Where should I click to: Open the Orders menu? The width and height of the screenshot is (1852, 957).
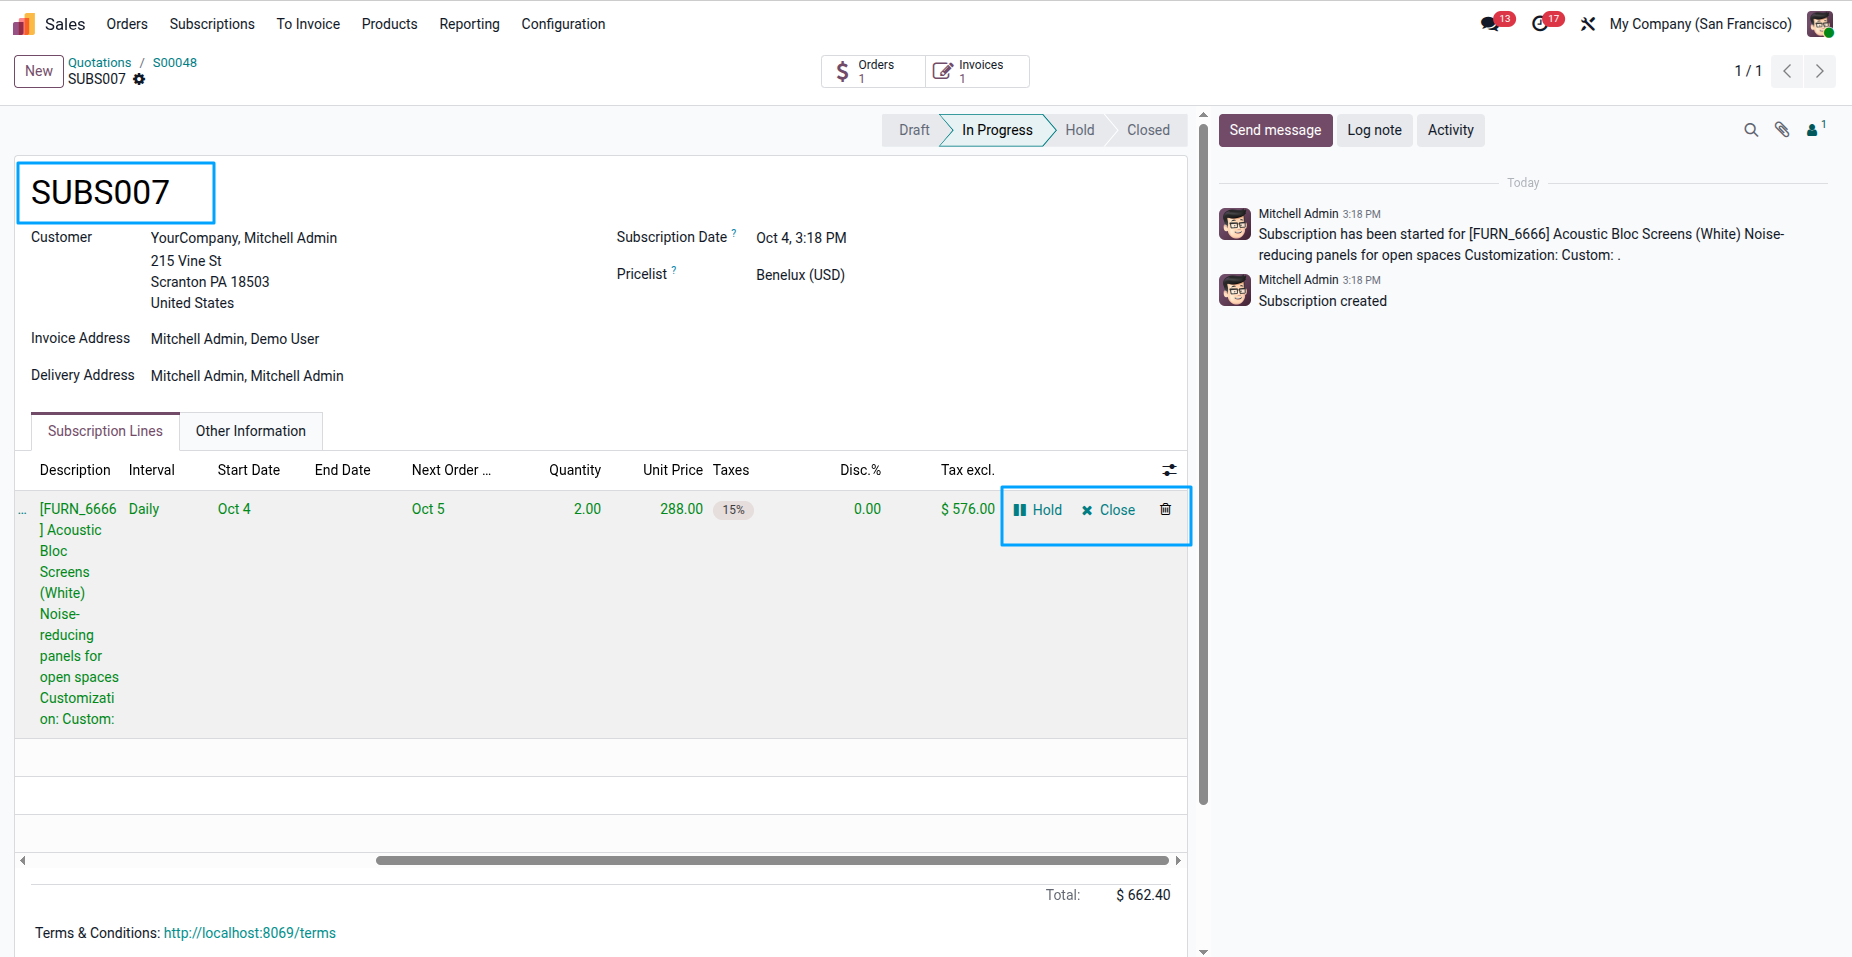pos(127,24)
